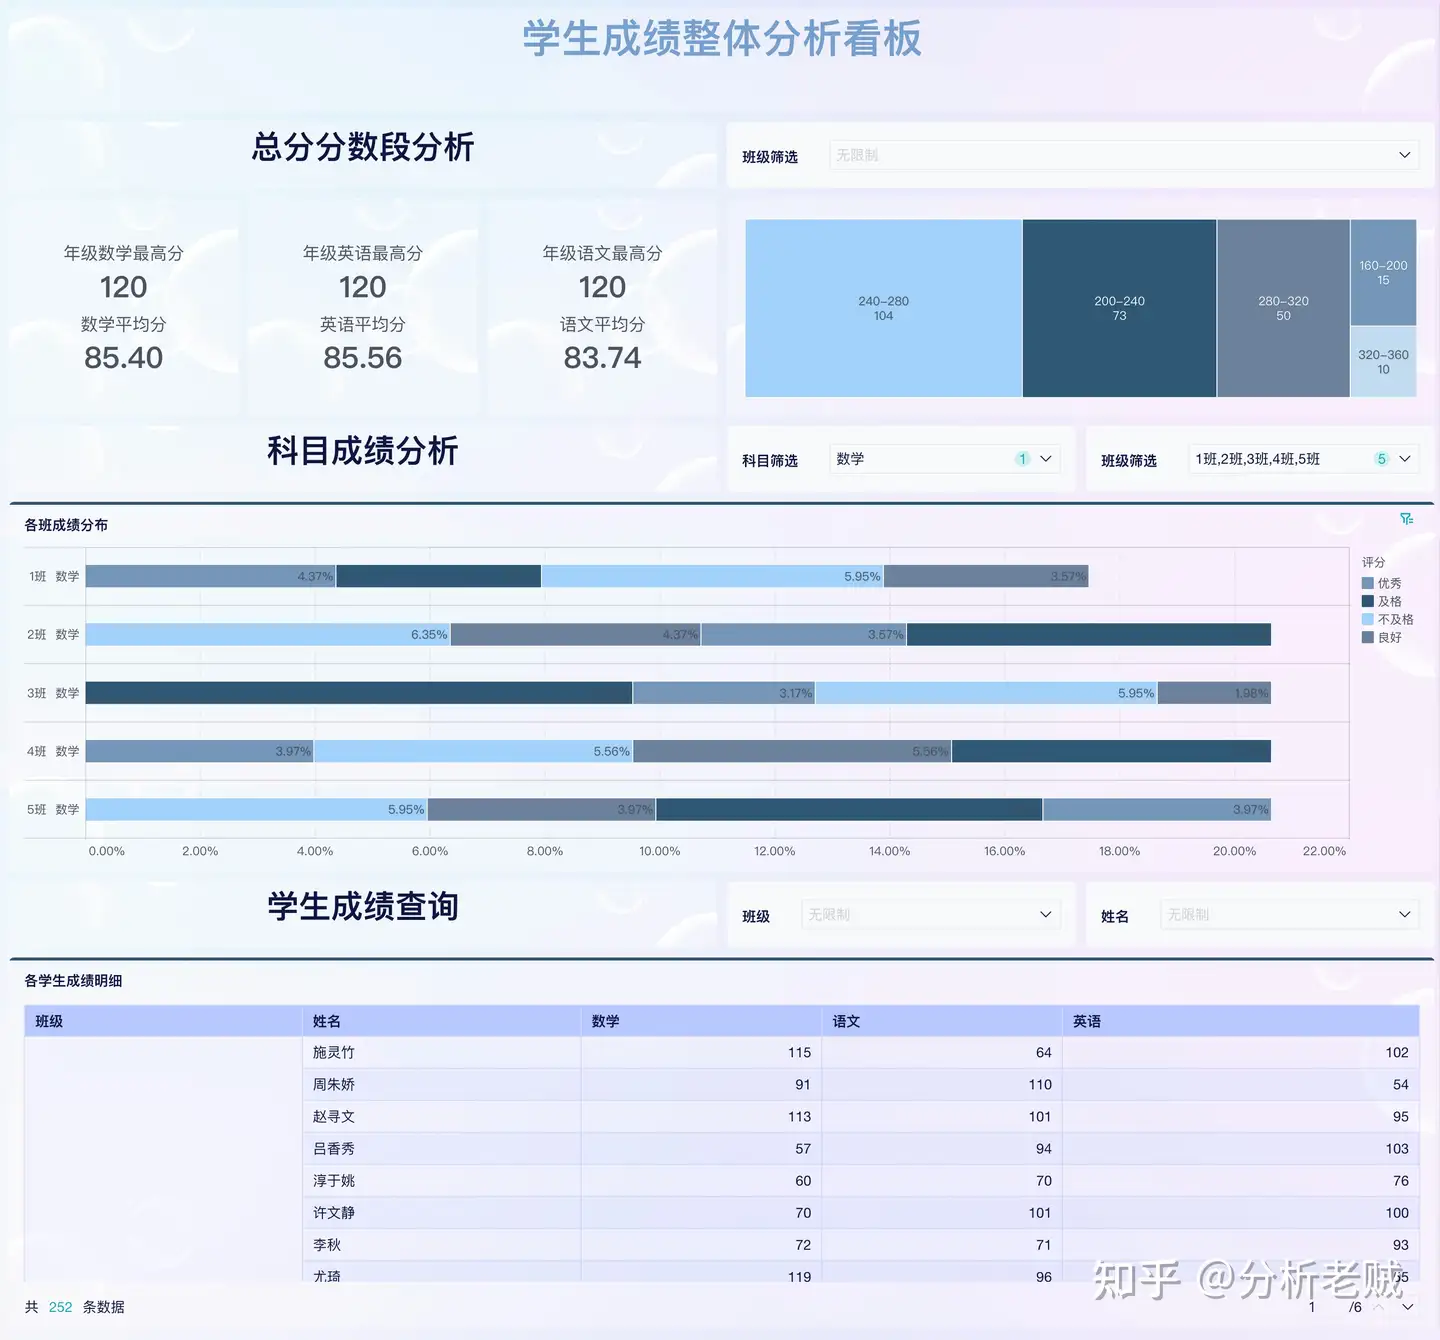The height and width of the screenshot is (1340, 1440).
Task: Click 数学 column header in table
Action: click(x=701, y=1021)
